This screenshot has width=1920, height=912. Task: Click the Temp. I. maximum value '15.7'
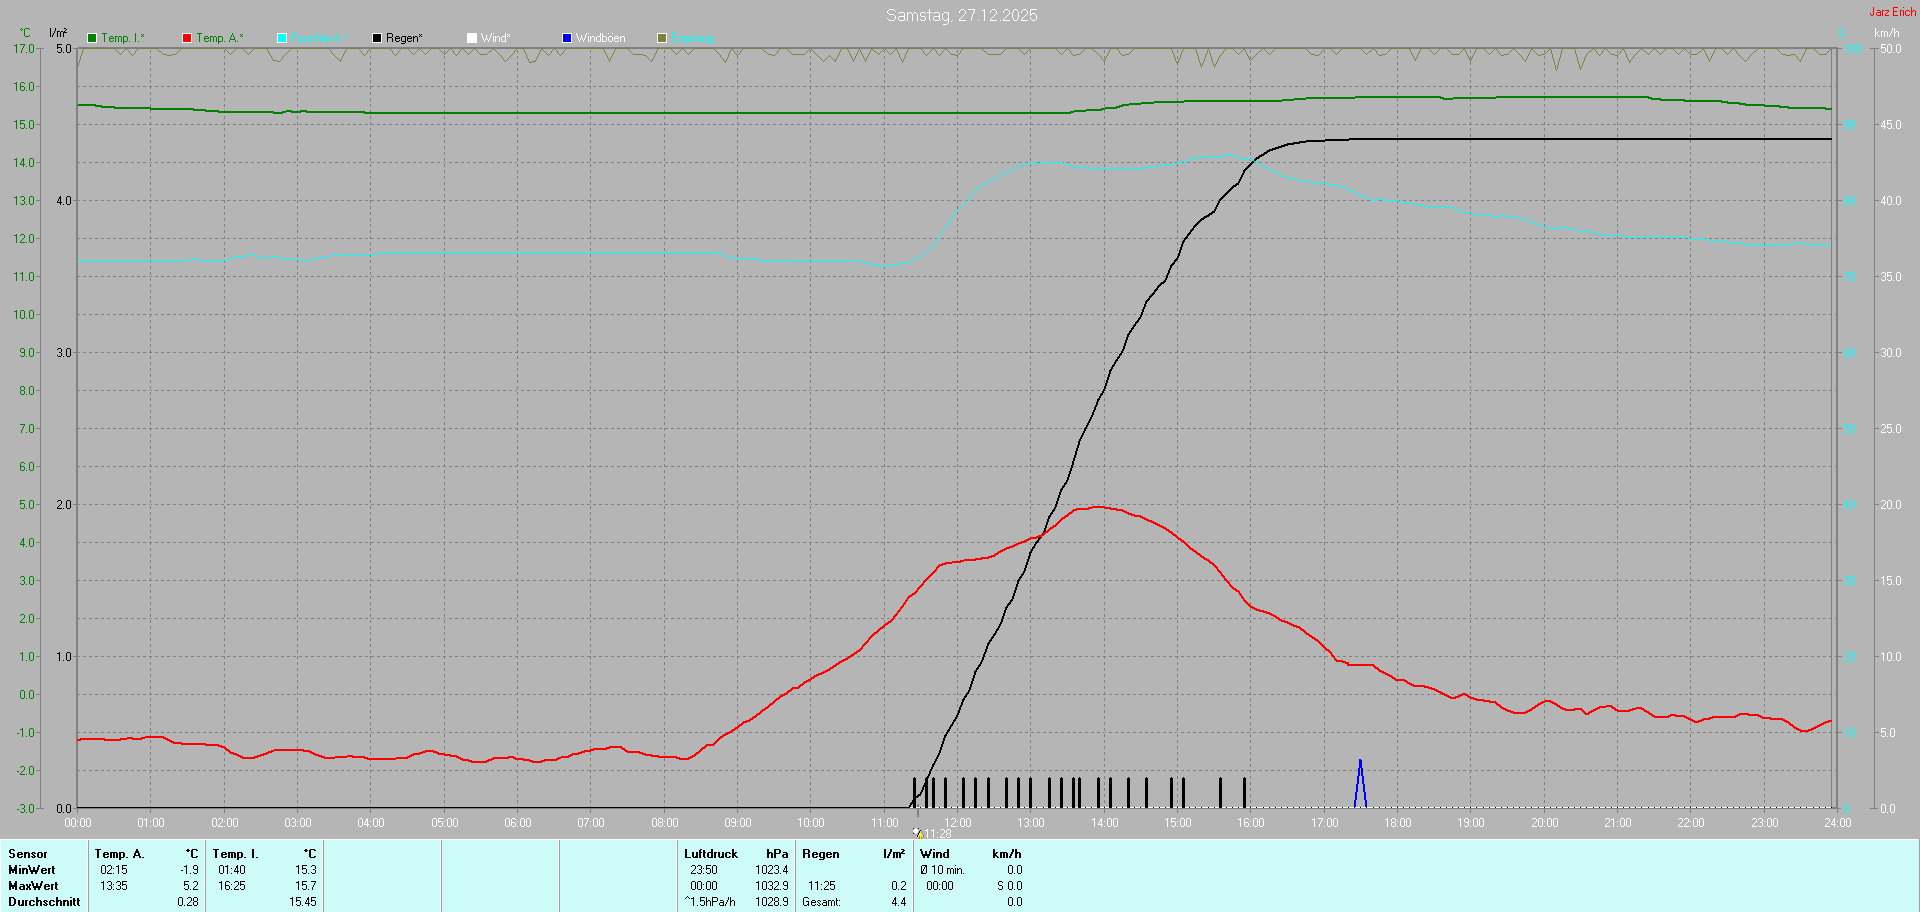(x=306, y=886)
